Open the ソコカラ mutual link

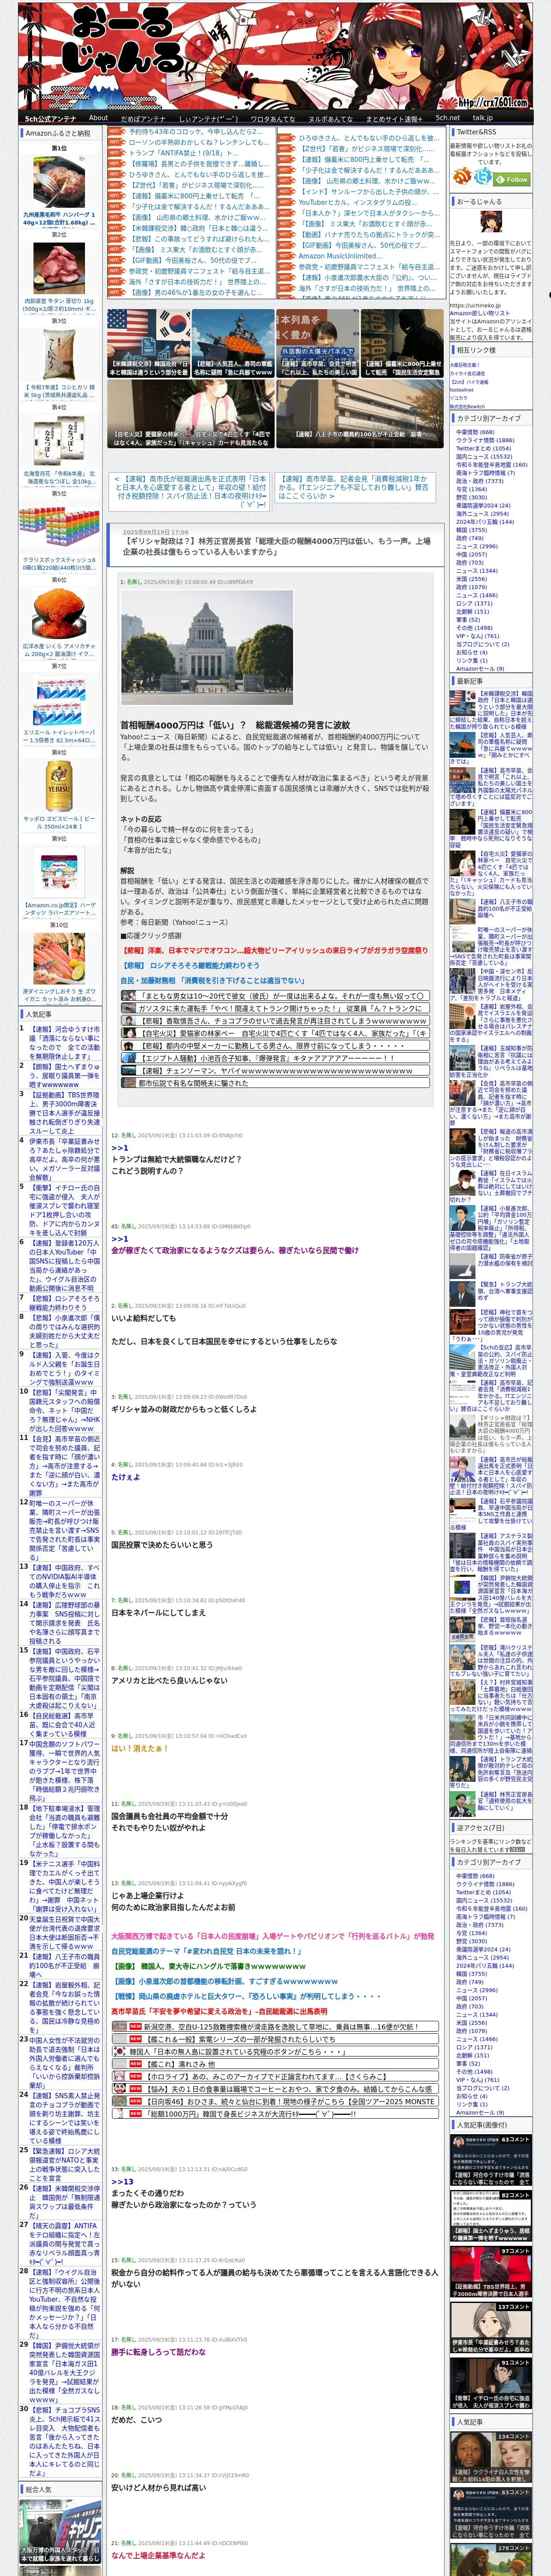tap(459, 398)
